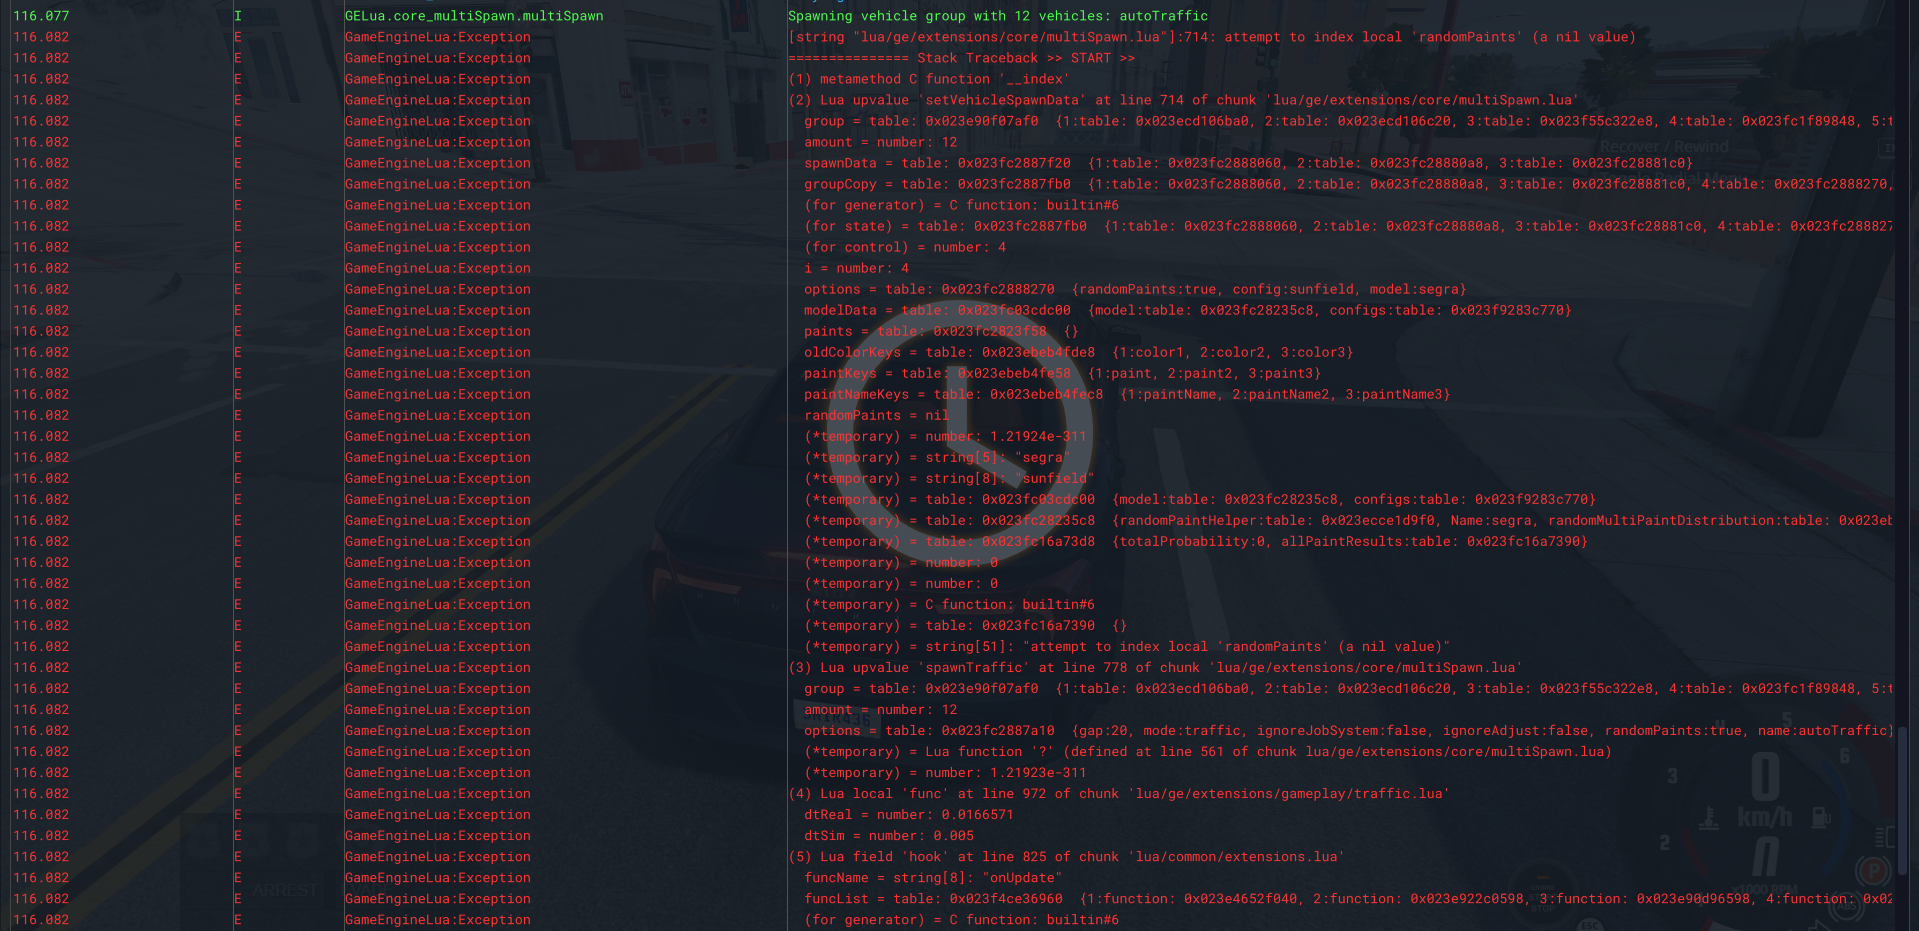Click the 'groupCopy = table' line
The width and height of the screenshot is (1919, 931).
1349,184
